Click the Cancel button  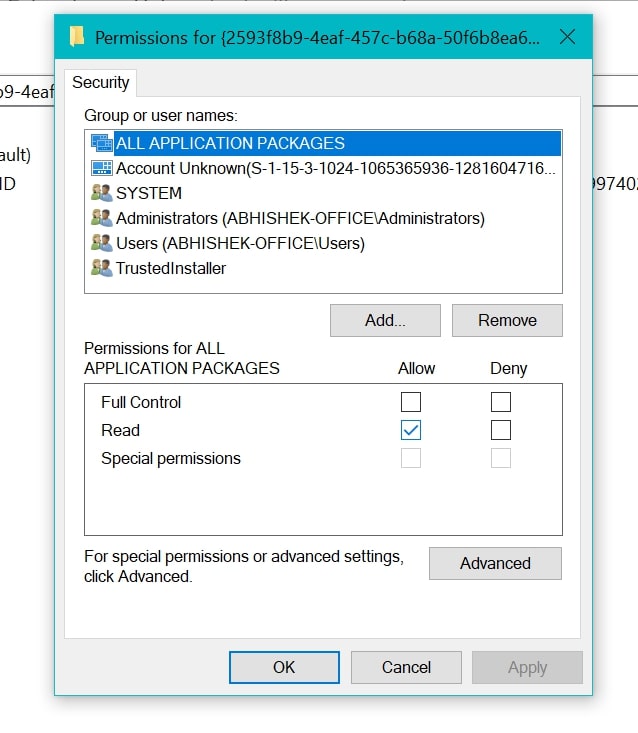[406, 668]
